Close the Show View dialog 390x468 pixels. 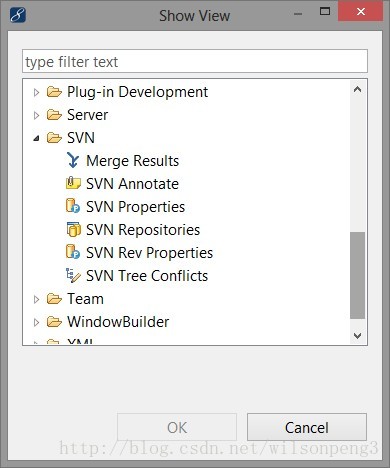[360, 12]
